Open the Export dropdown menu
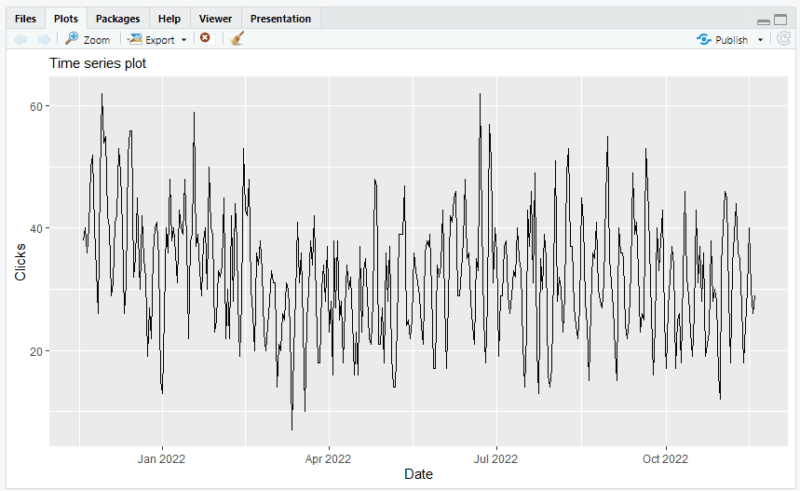The image size is (800, 491). tap(157, 39)
